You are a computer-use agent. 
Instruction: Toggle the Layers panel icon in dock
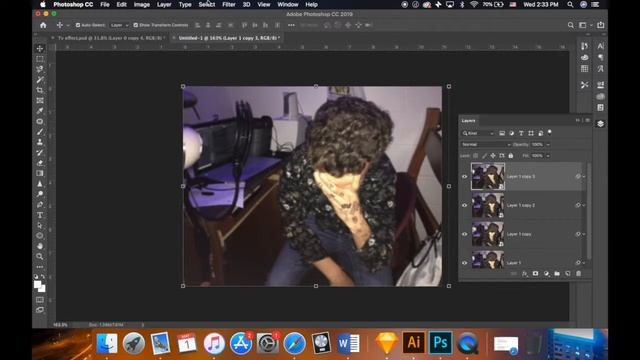point(600,124)
